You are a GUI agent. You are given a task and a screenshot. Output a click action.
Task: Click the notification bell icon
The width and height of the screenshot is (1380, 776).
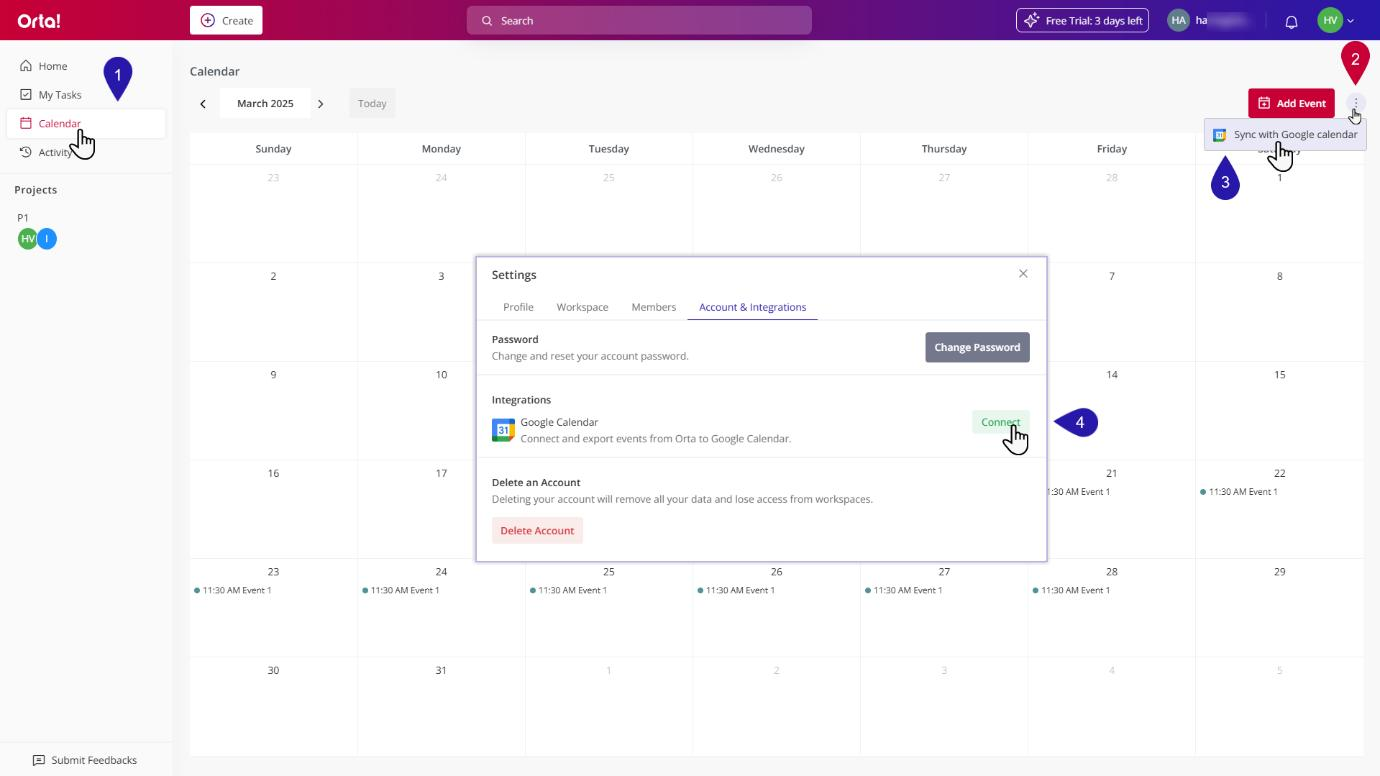point(1291,21)
